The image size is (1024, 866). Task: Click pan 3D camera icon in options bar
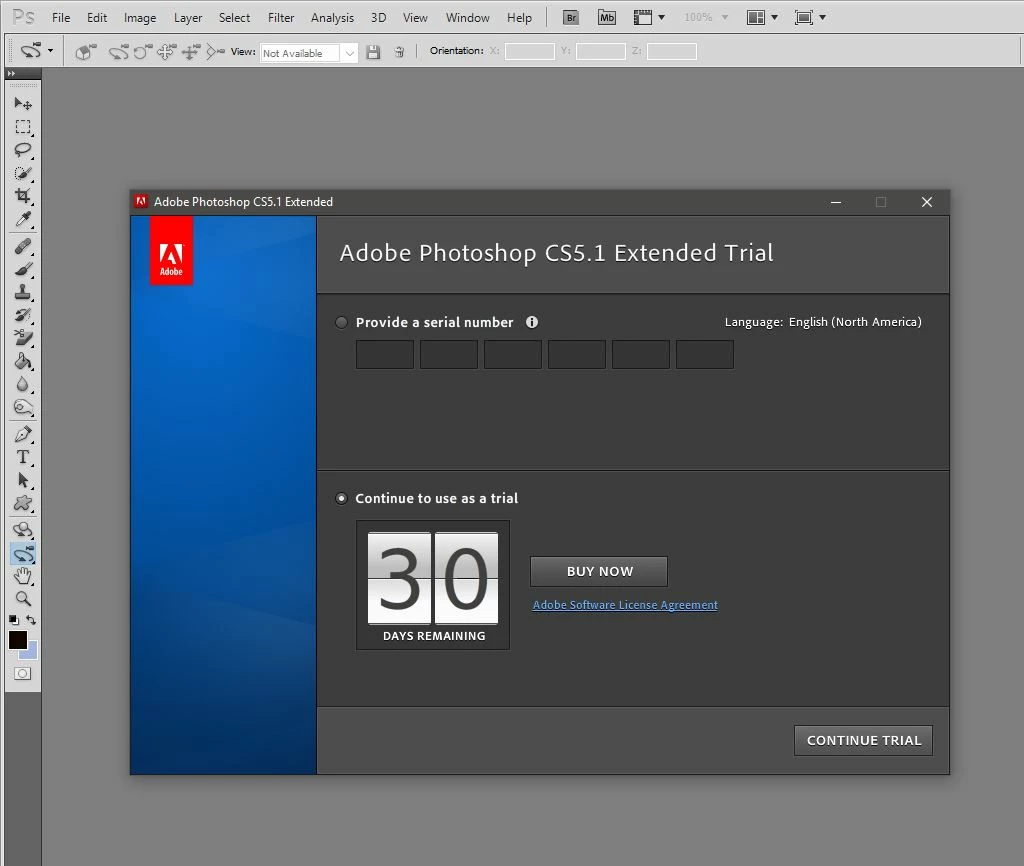[x=166, y=52]
